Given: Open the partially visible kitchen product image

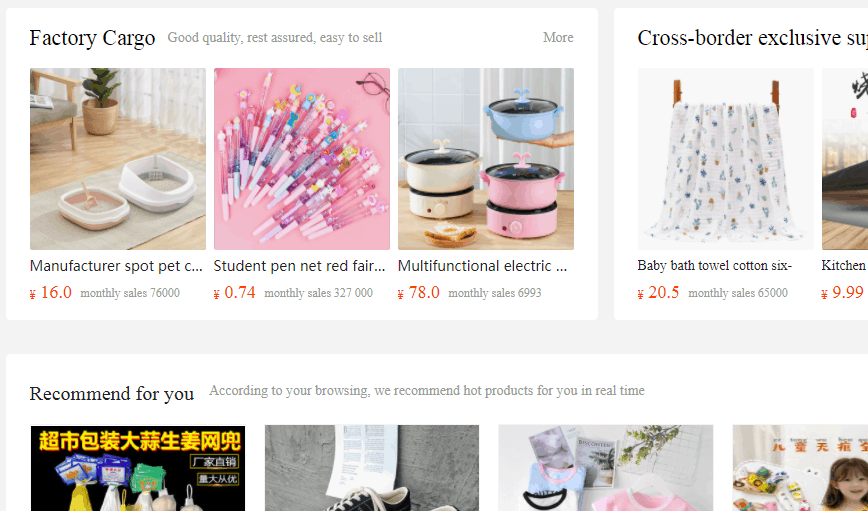Looking at the screenshot, I should pos(845,159).
